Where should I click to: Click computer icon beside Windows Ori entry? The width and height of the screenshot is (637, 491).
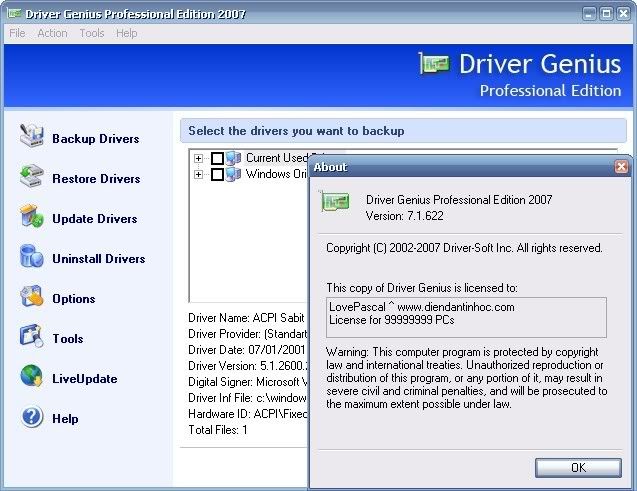pyautogui.click(x=234, y=174)
